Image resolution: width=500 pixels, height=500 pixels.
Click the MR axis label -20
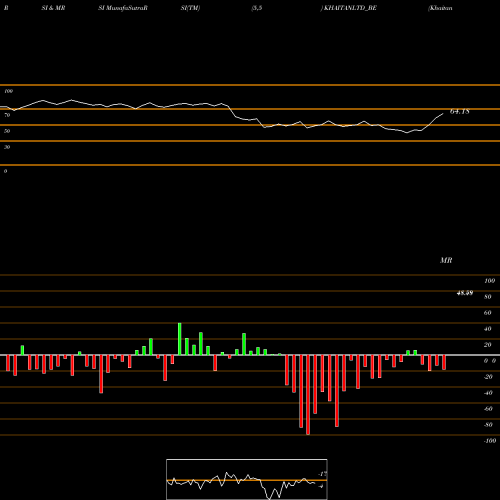click(x=488, y=377)
